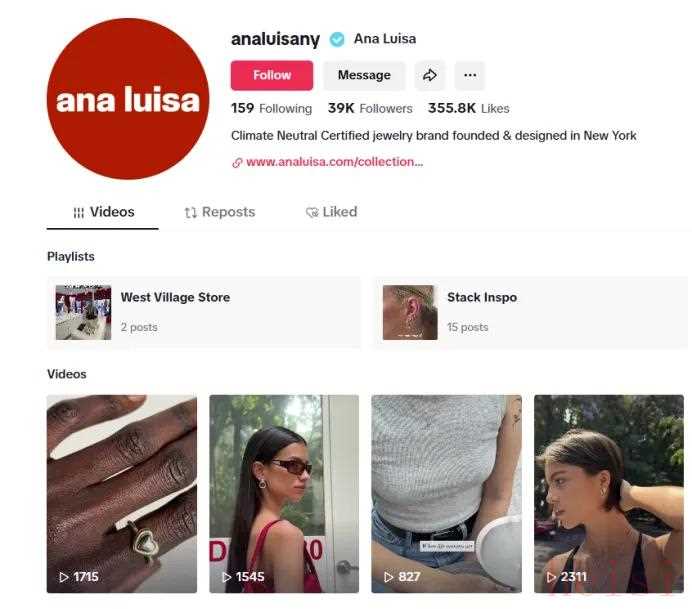View the 159 Following list
Viewport: 692px width, 609px height.
(x=271, y=108)
